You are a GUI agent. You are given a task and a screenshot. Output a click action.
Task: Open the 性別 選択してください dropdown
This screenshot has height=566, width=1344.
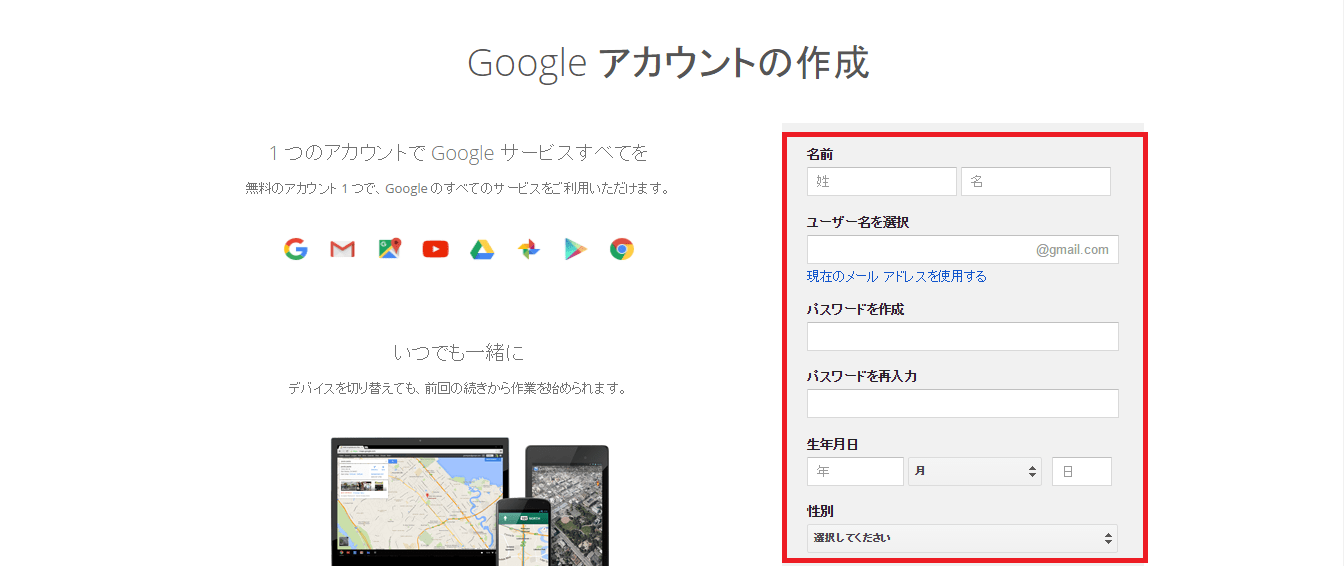963,538
